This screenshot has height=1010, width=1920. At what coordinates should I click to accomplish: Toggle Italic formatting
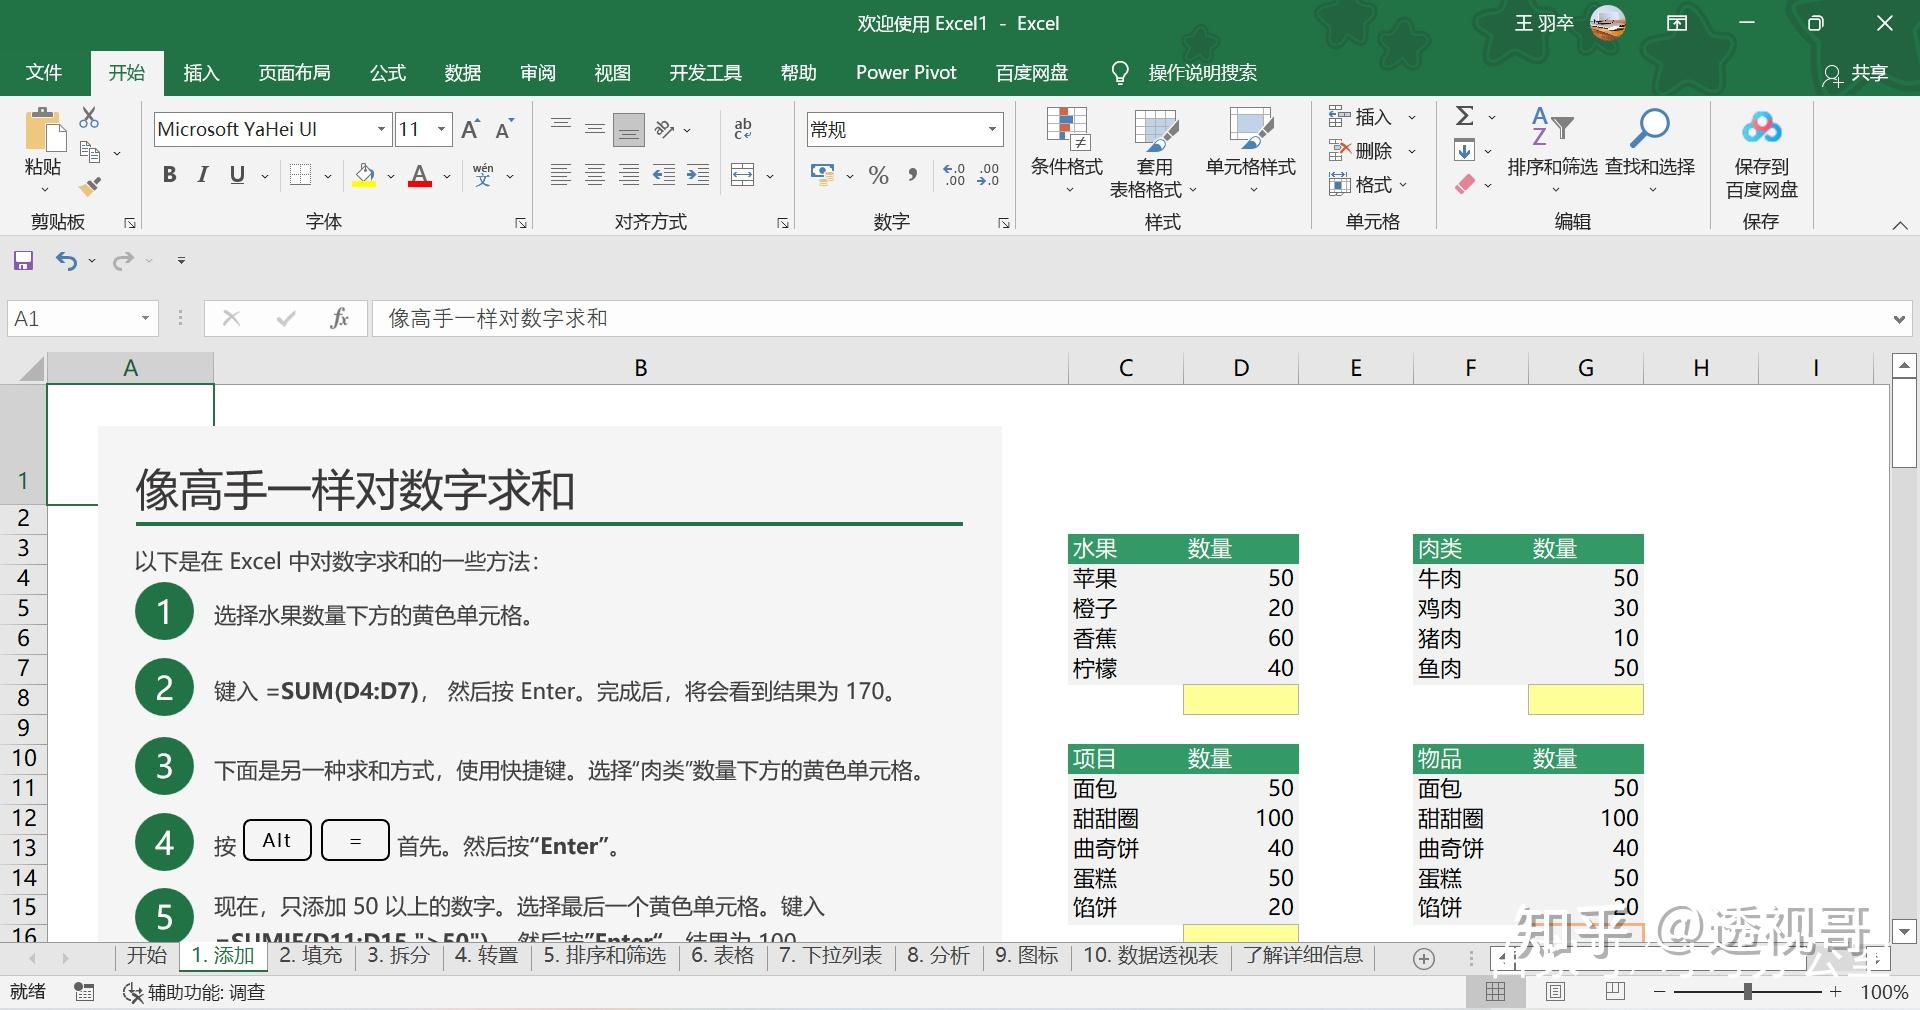[x=203, y=175]
